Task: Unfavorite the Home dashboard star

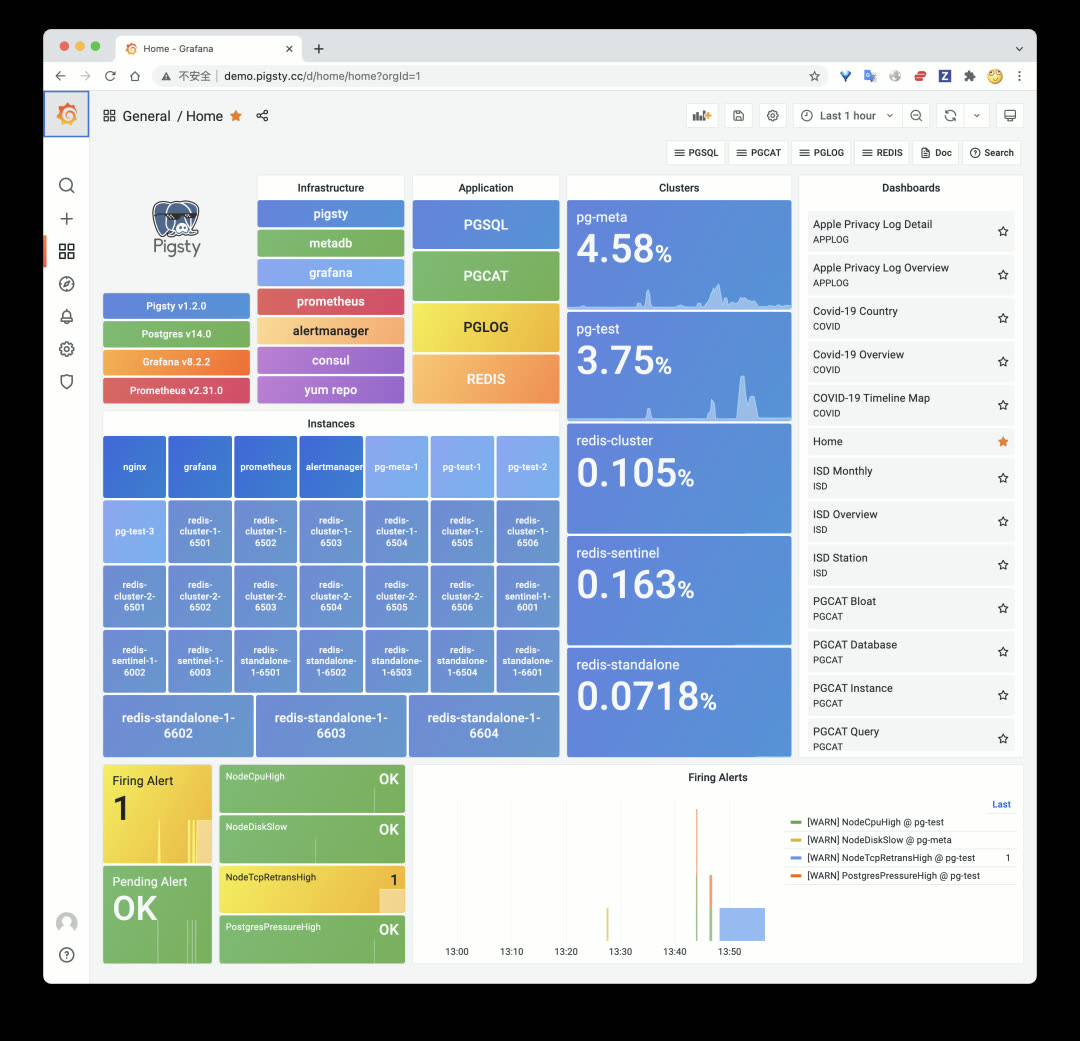Action: coord(1003,441)
